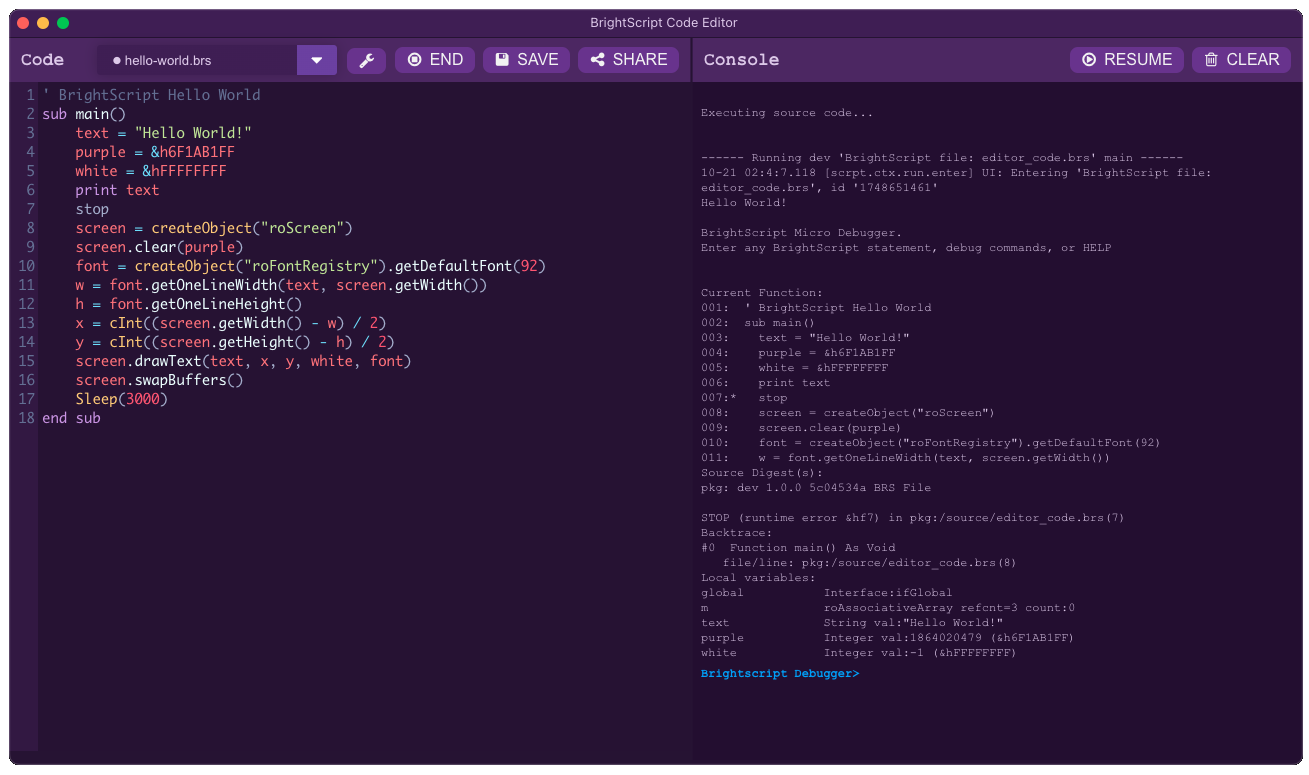Click the 'Source Digest(s):' console line

(x=762, y=473)
